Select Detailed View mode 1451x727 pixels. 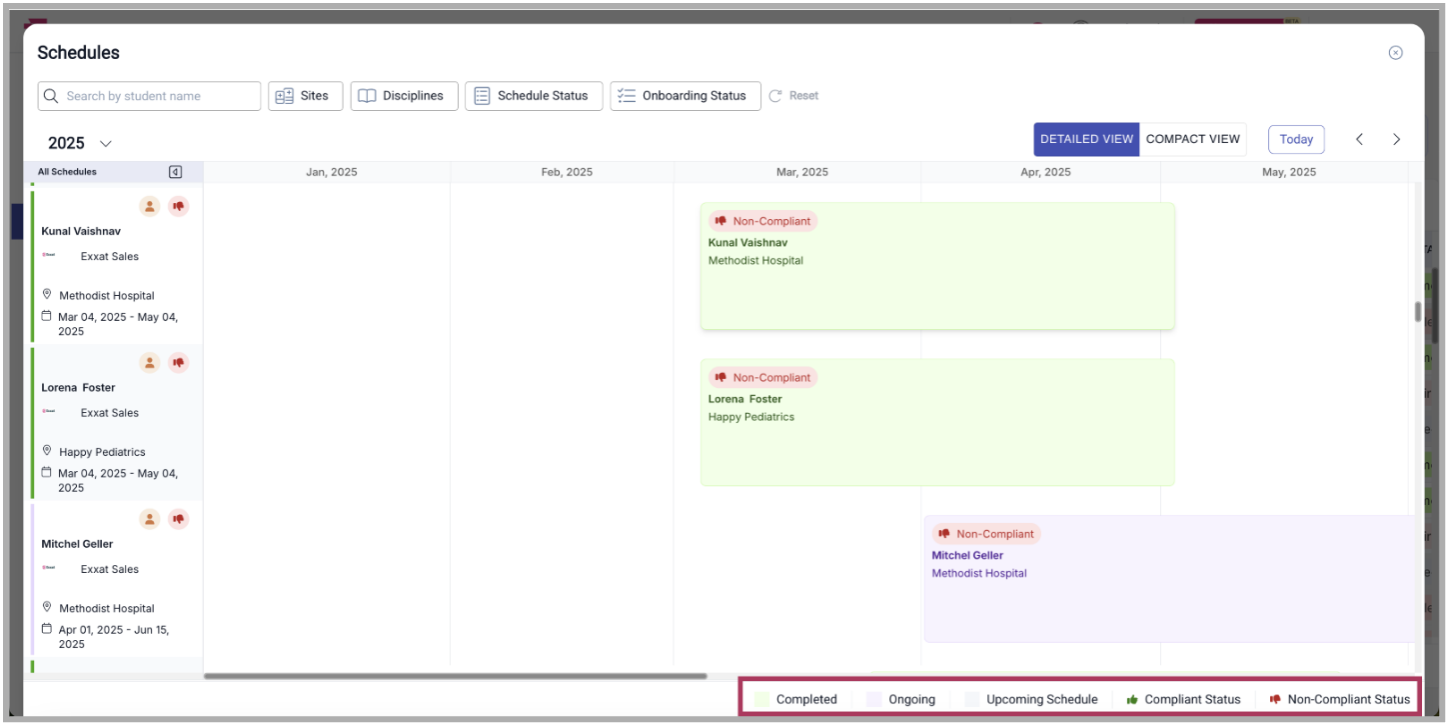click(x=1086, y=140)
